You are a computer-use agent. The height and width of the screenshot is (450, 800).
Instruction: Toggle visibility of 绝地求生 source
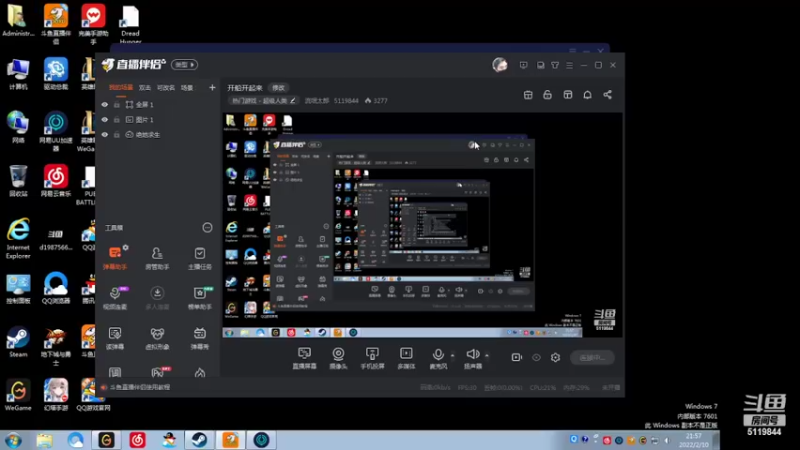(x=105, y=135)
